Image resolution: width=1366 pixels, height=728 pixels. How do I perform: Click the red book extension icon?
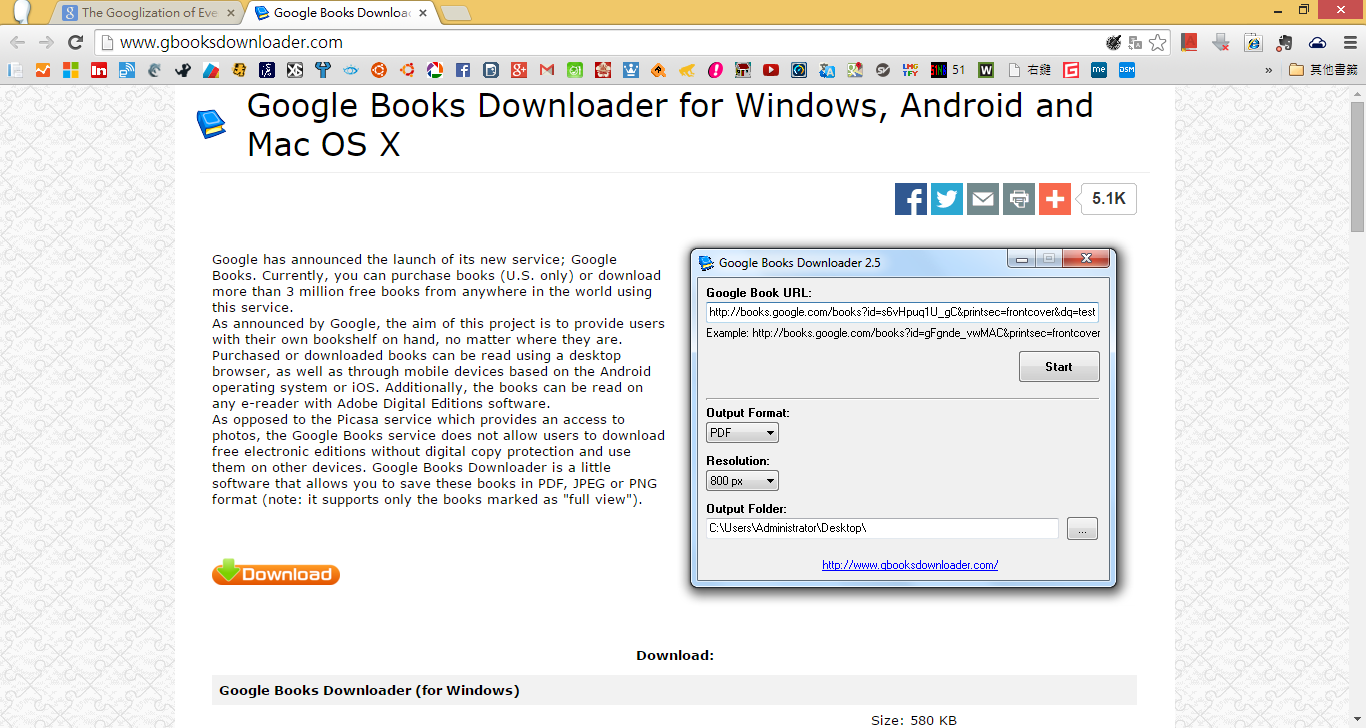click(1189, 42)
